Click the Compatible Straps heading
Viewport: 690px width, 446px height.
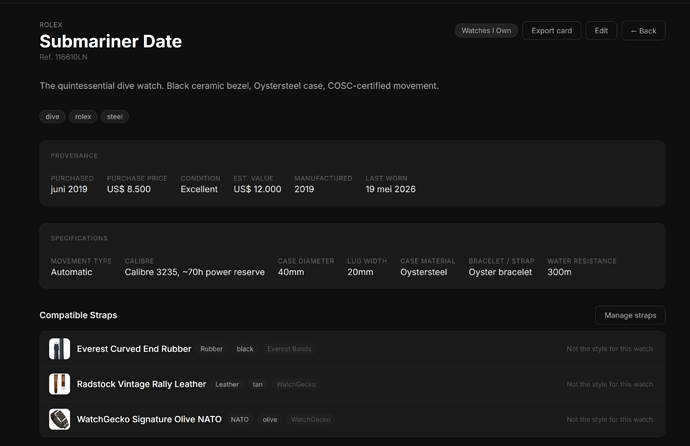(78, 315)
